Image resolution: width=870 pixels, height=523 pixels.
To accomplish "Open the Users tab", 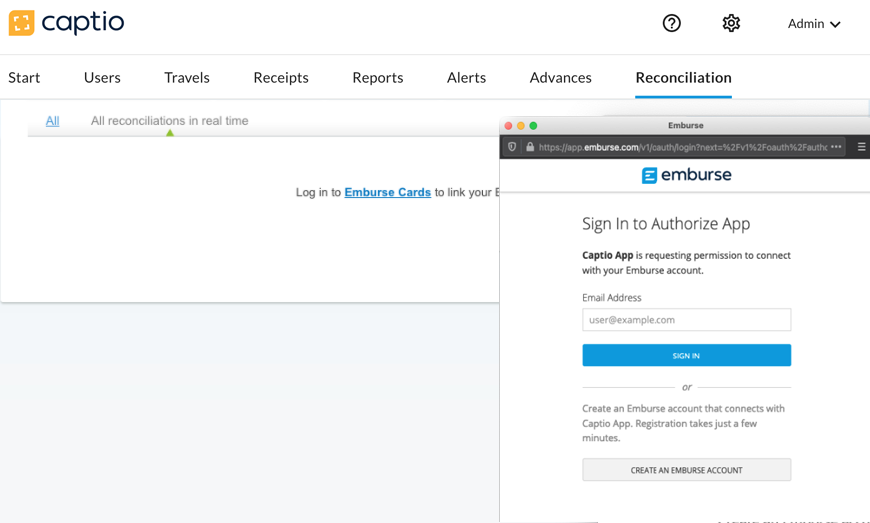I will (102, 77).
